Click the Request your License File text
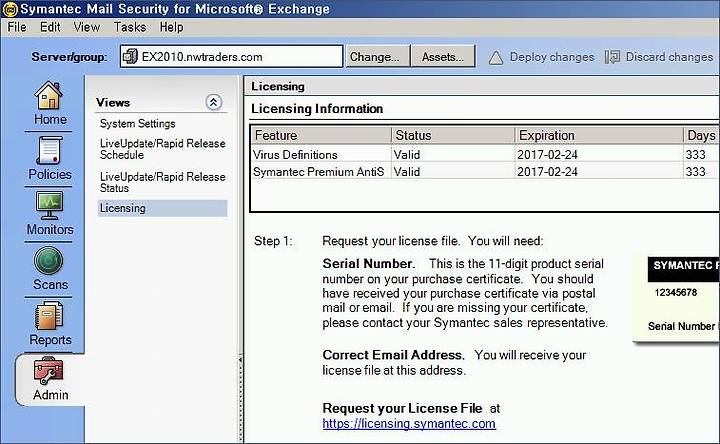This screenshot has width=720, height=444. pos(402,408)
